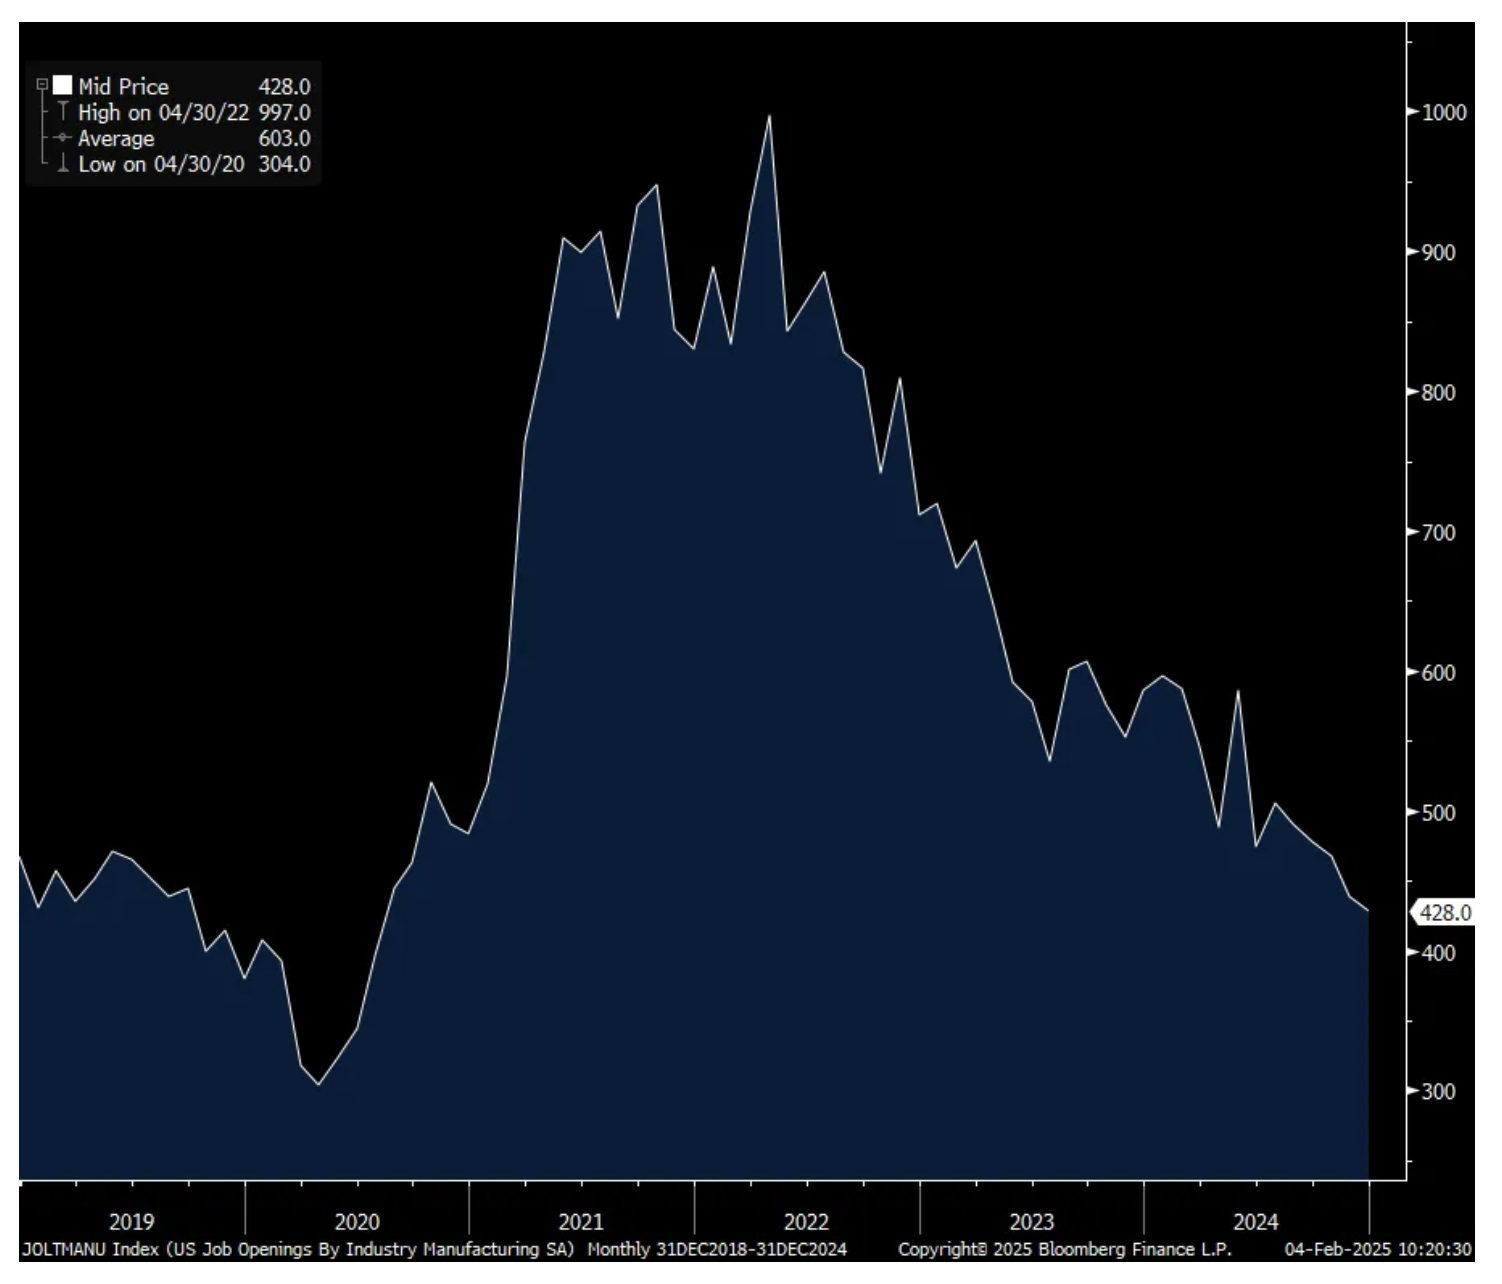This screenshot has width=1502, height=1284.
Task: Select the Average legend entry
Action: (x=116, y=139)
